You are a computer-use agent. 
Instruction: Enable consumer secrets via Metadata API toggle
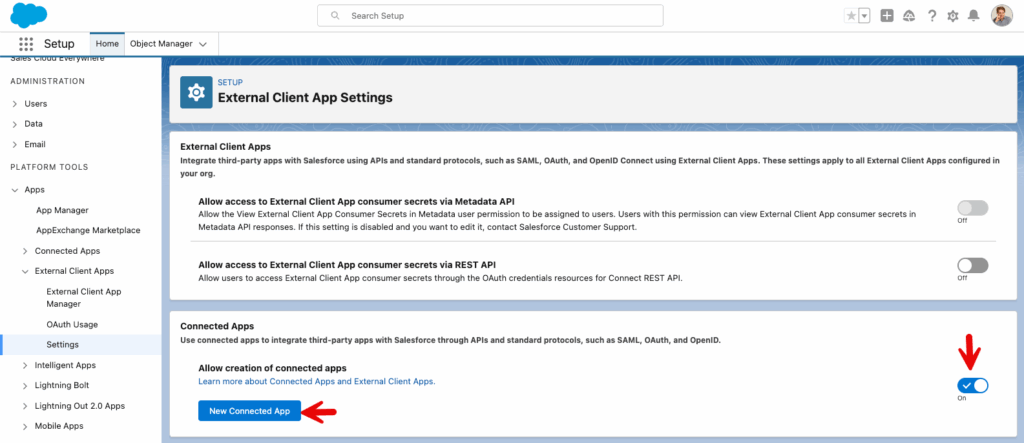click(x=972, y=208)
